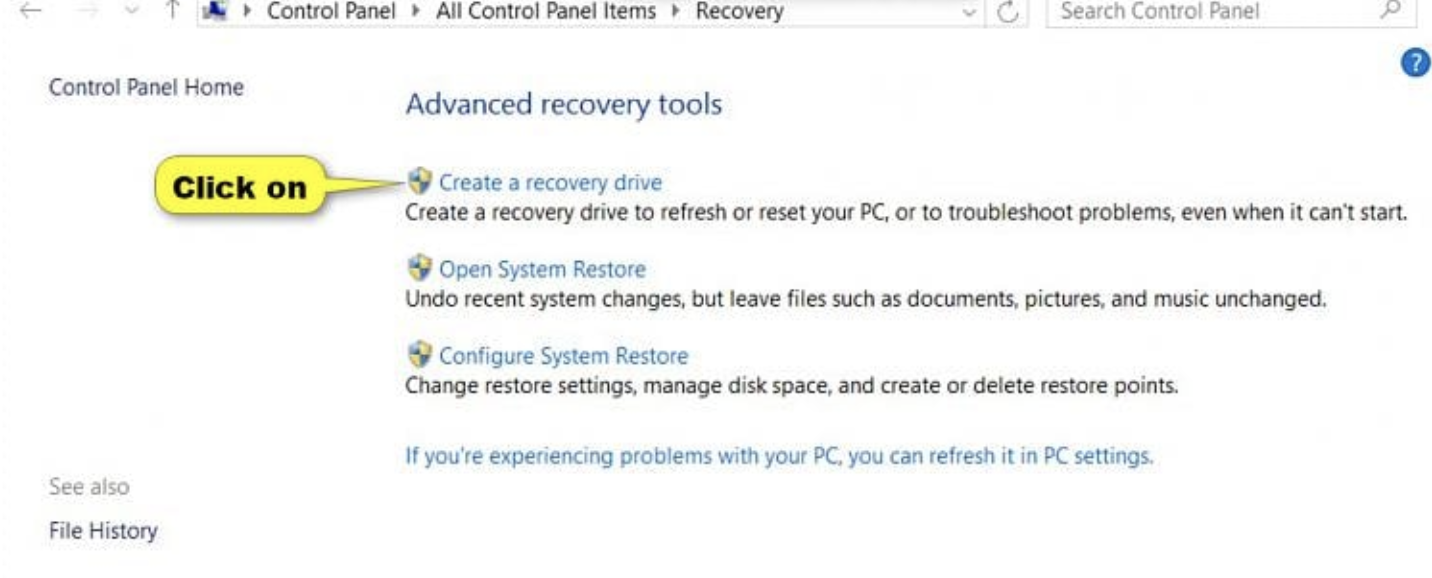Screen dimensions: 1432x578
Task: Open File History under See also
Action: [103, 531]
